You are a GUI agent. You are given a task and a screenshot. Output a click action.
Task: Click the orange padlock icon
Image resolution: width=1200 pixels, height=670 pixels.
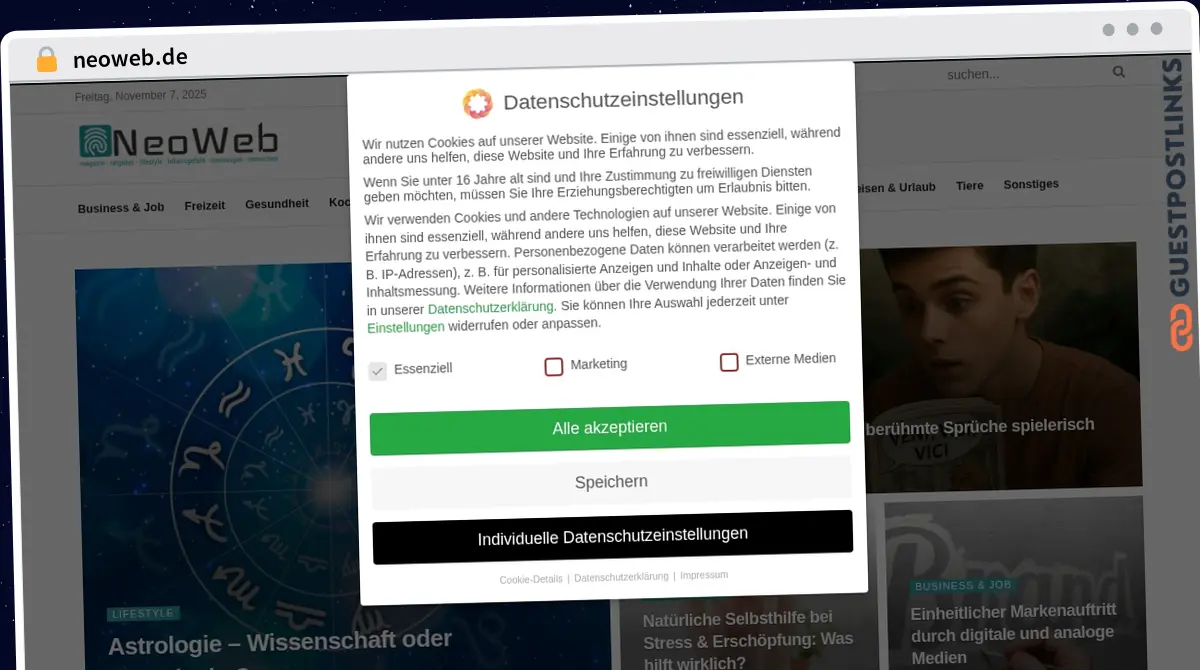tap(46, 59)
